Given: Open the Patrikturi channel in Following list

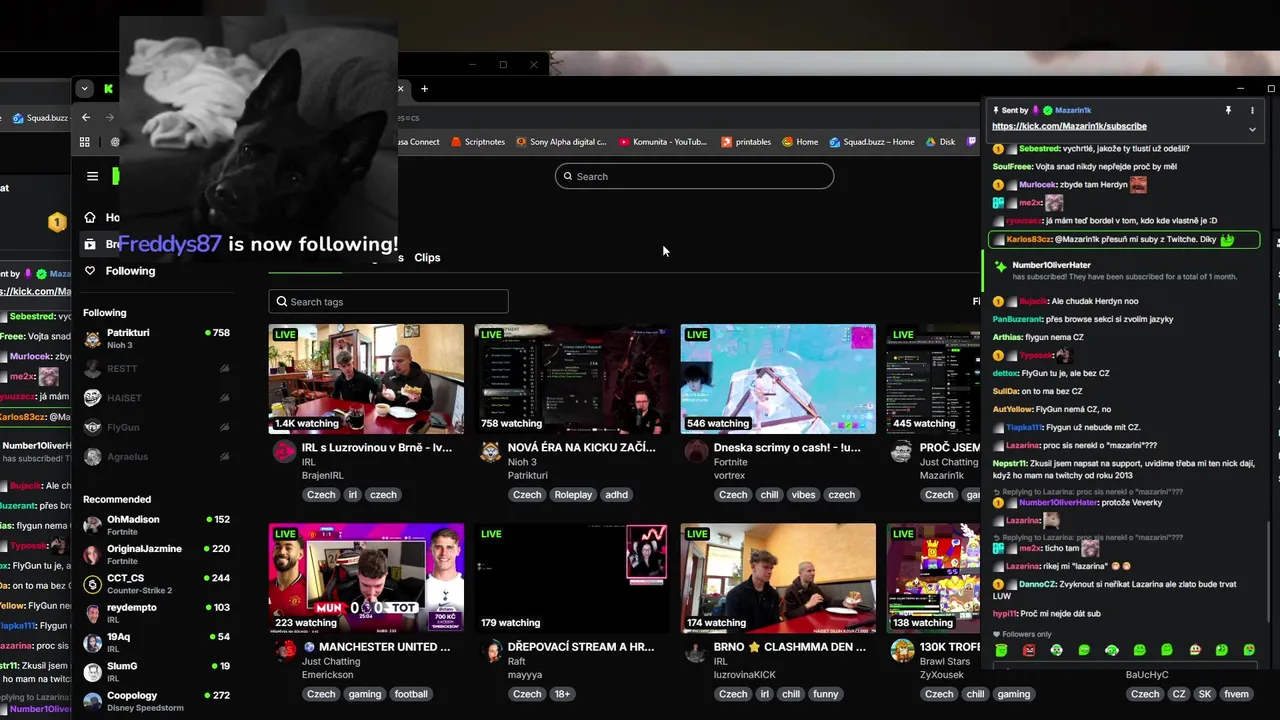Looking at the screenshot, I should point(156,338).
